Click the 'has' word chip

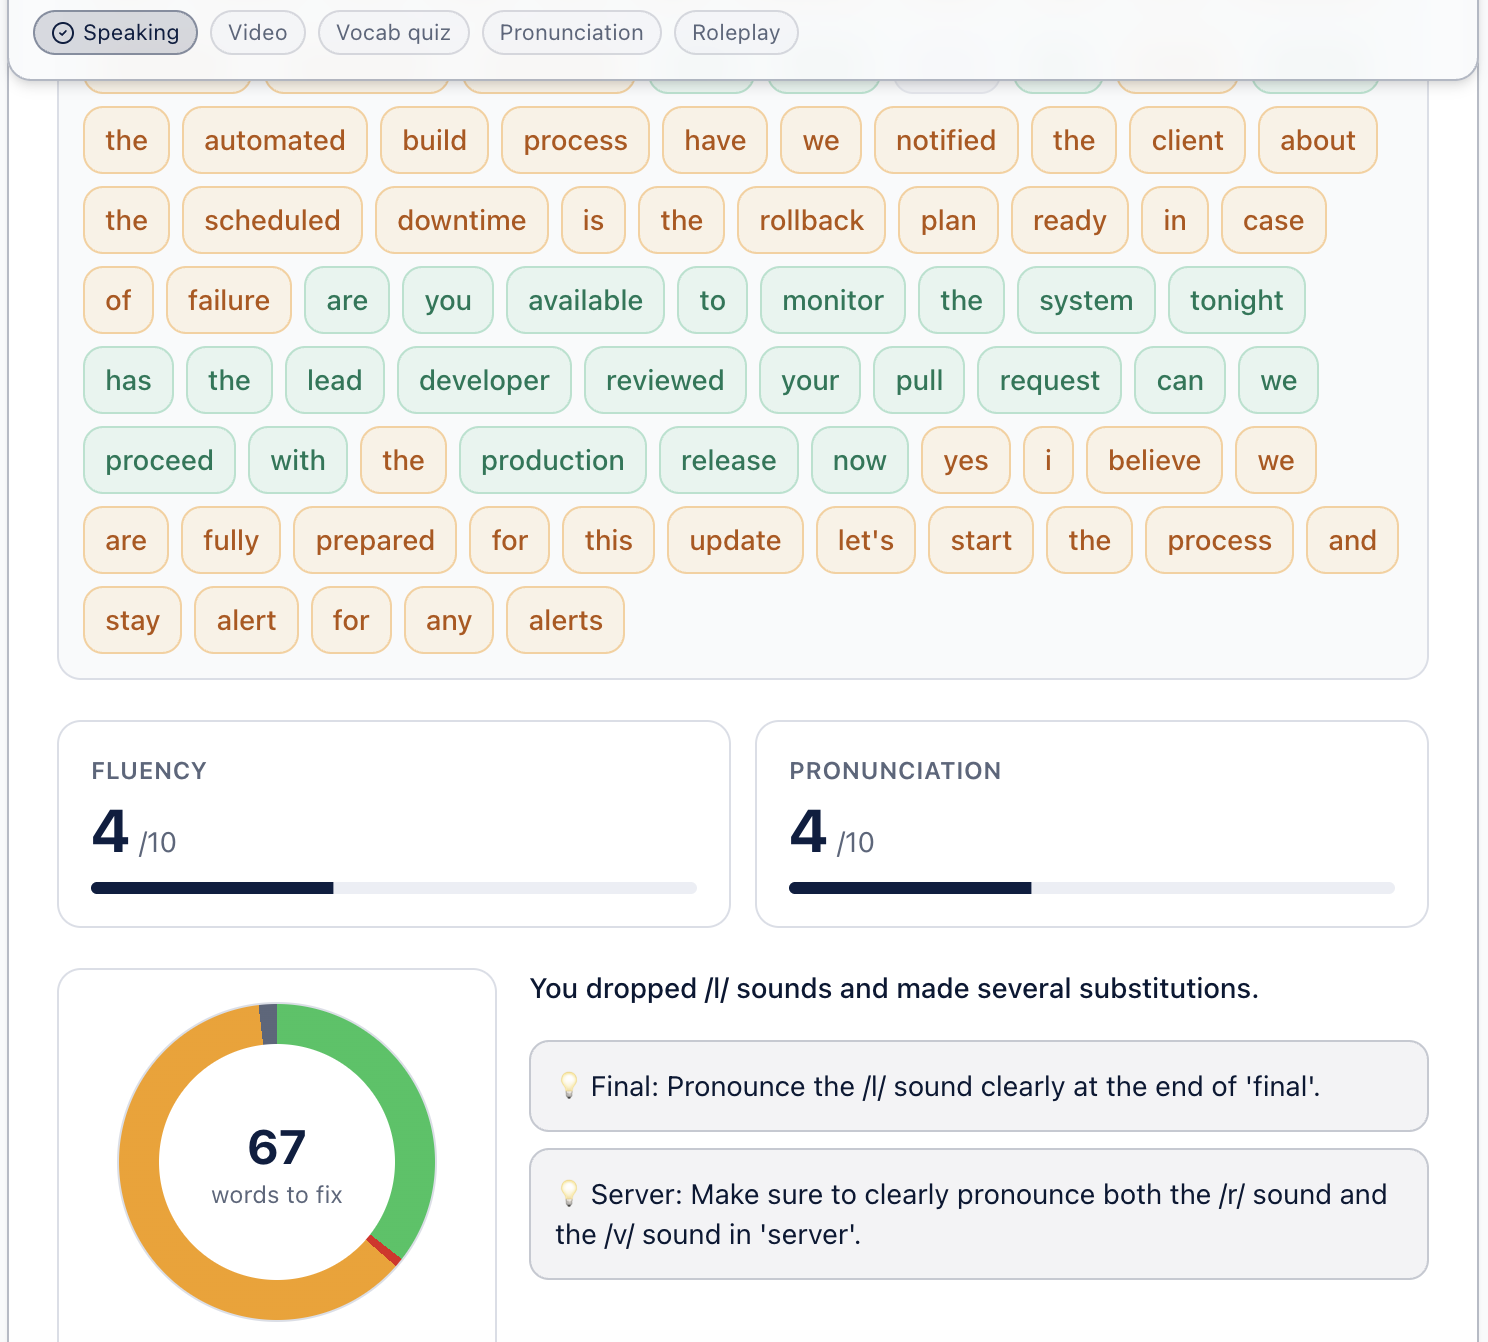pos(128,380)
